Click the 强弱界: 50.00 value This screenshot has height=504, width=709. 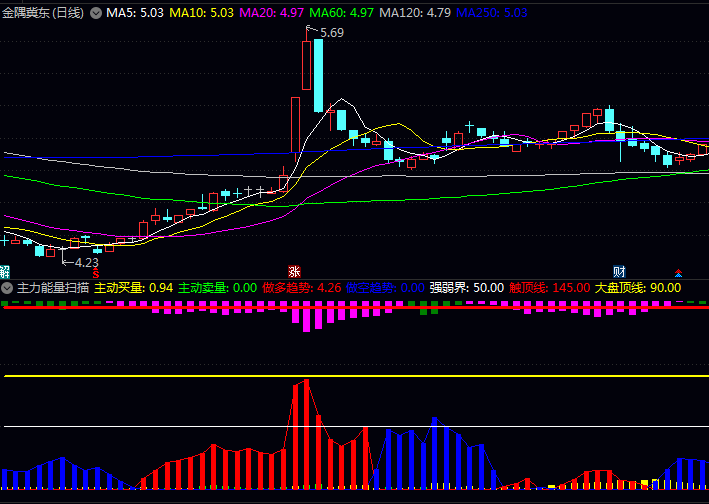(467, 287)
